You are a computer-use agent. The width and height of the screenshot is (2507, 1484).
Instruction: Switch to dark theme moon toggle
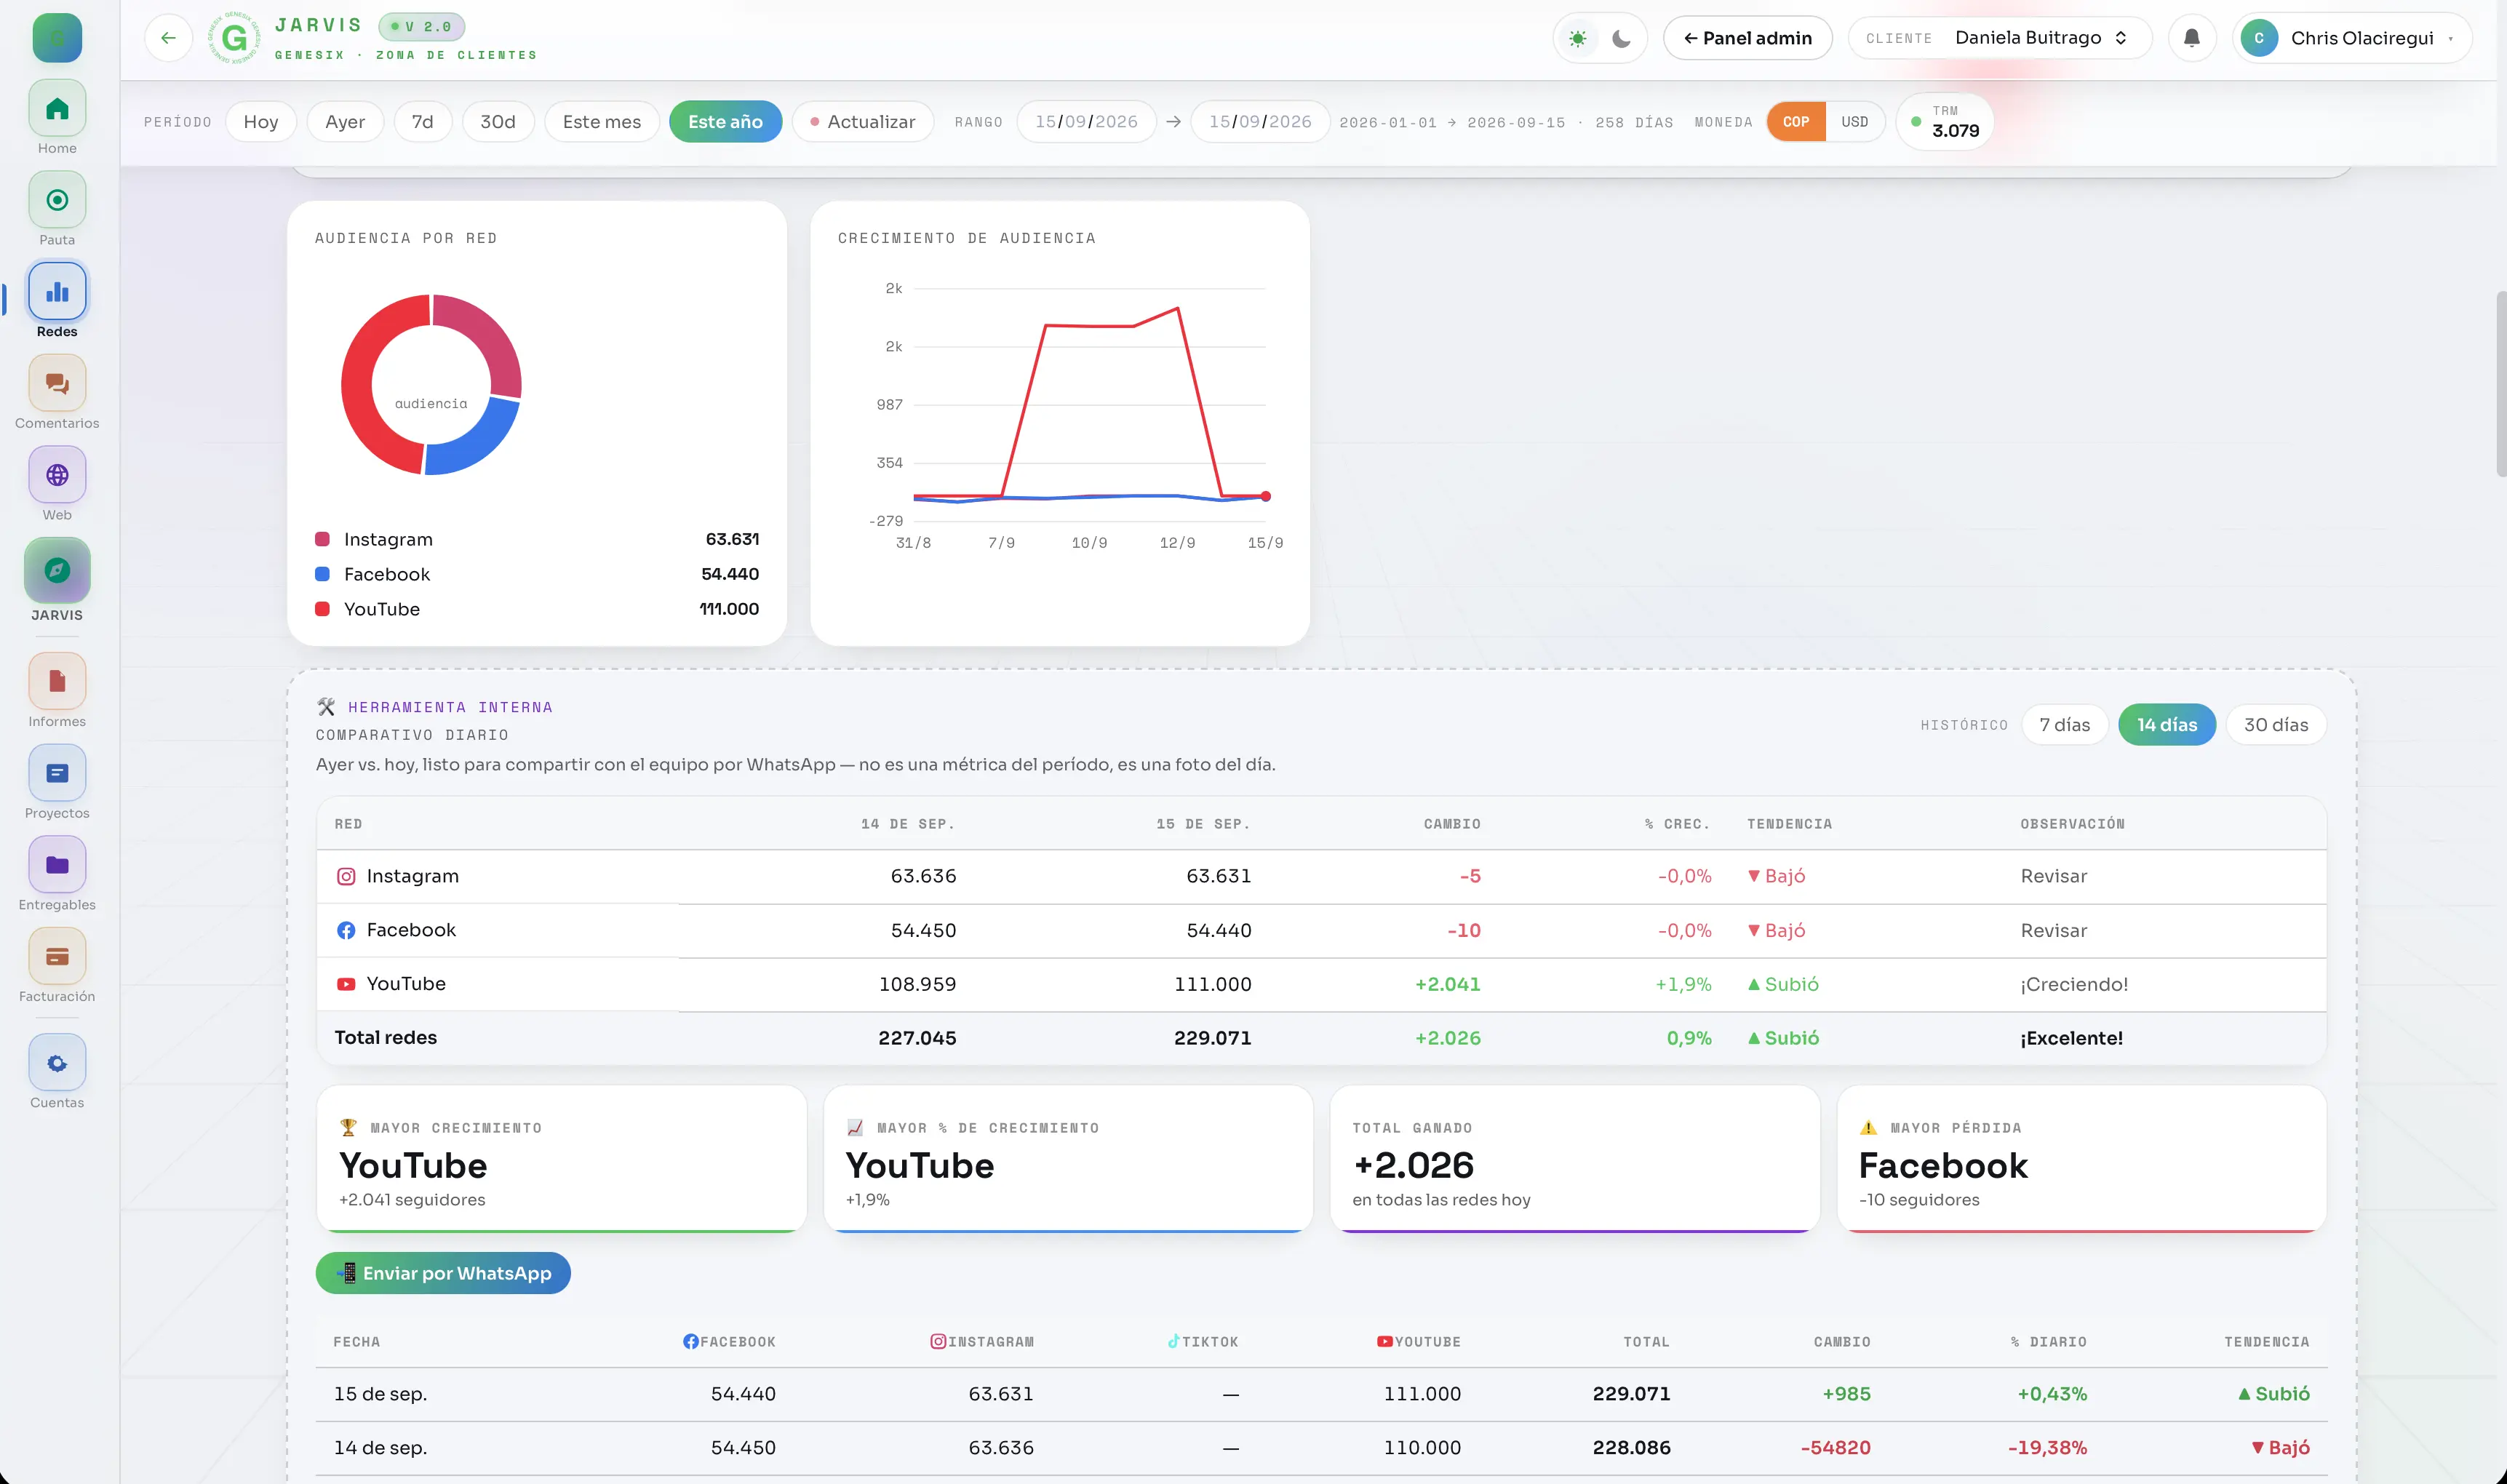[1621, 39]
